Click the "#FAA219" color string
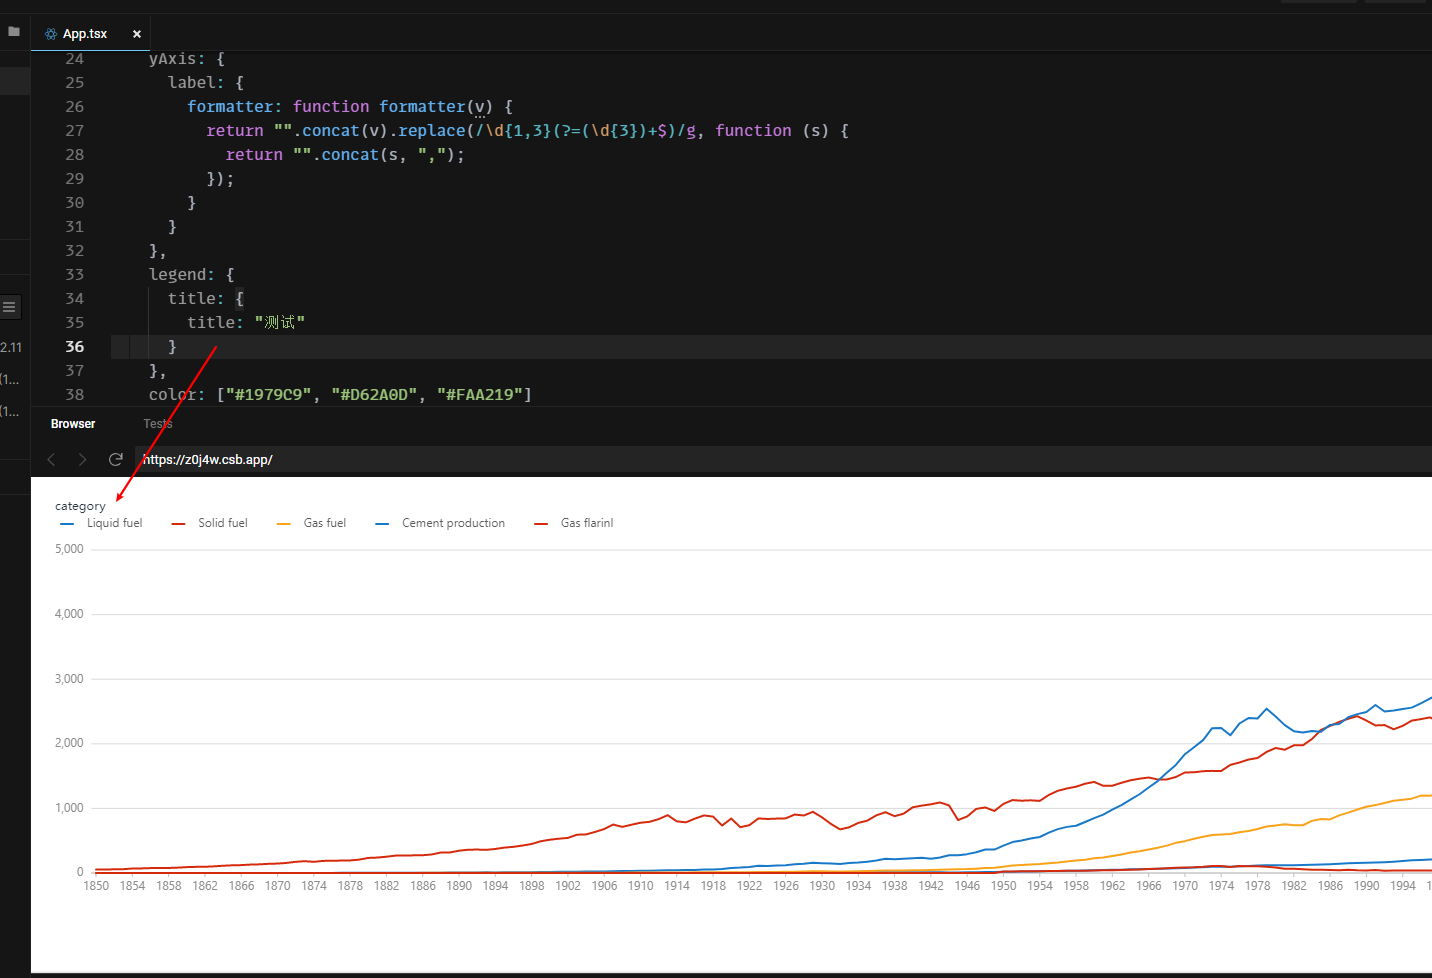The width and height of the screenshot is (1432, 978). click(480, 395)
